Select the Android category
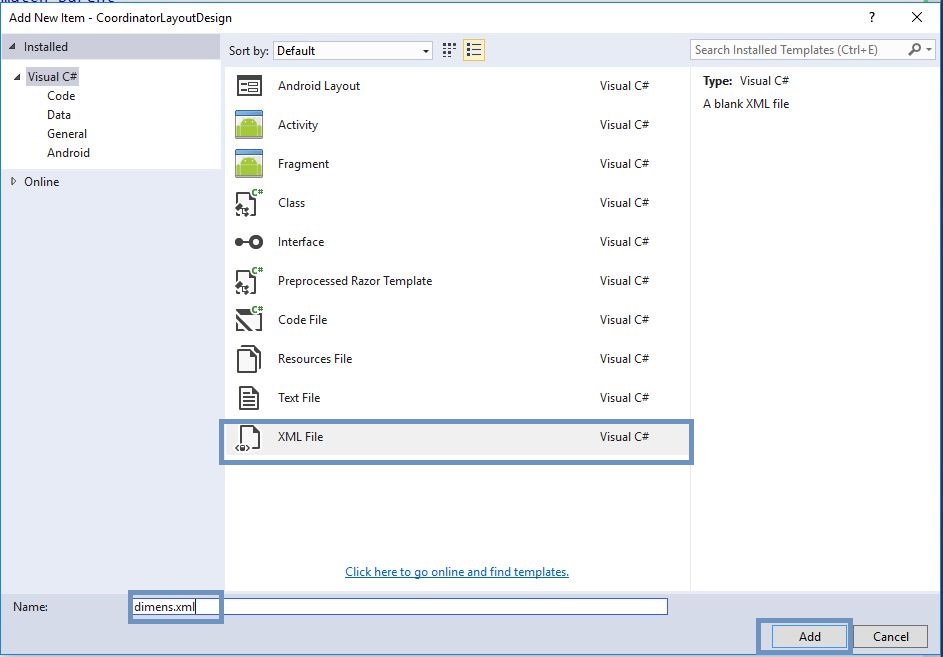This screenshot has width=943, height=657. point(69,153)
